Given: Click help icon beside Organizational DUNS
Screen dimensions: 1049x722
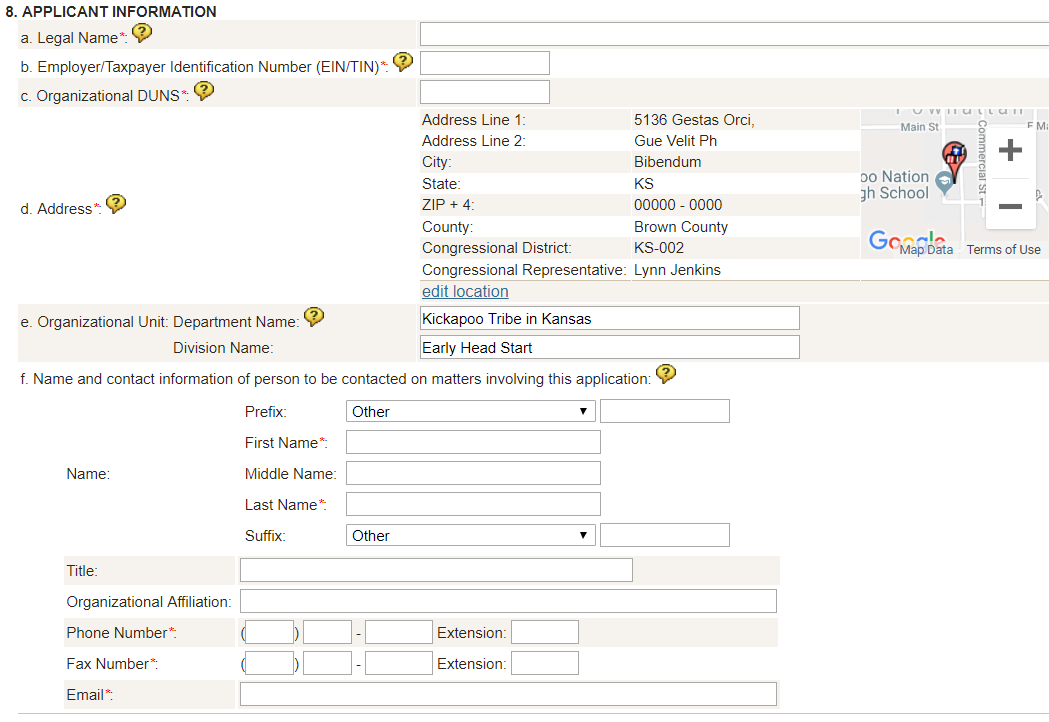Looking at the screenshot, I should (204, 91).
